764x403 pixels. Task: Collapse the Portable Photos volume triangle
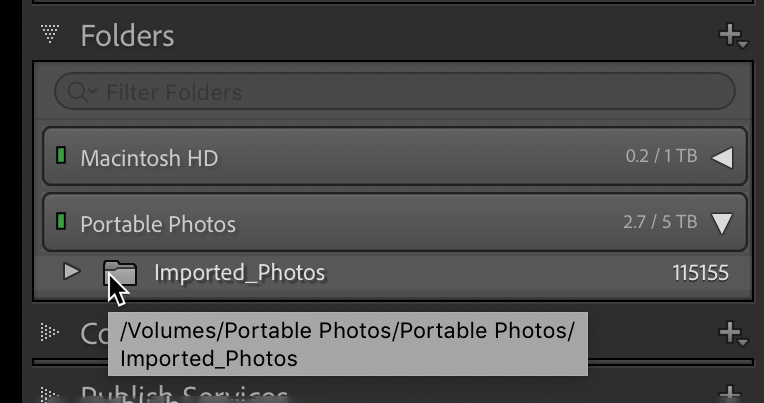pos(722,223)
